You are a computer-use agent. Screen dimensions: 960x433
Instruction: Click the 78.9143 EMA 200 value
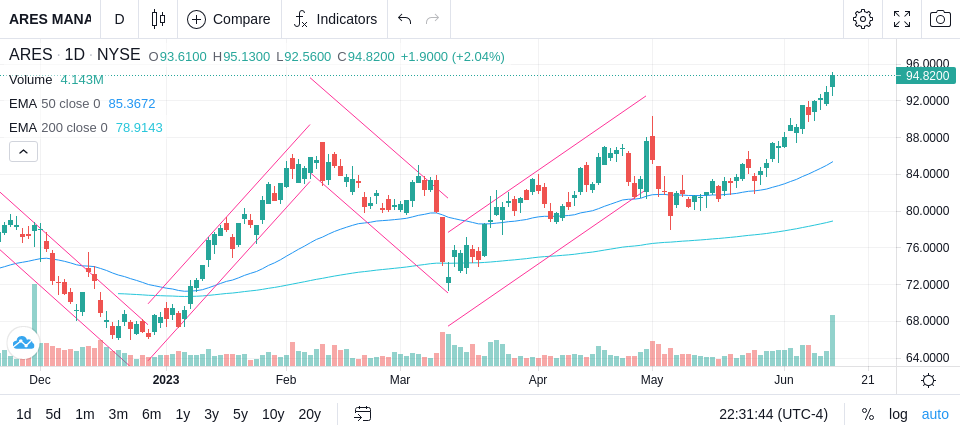click(139, 127)
